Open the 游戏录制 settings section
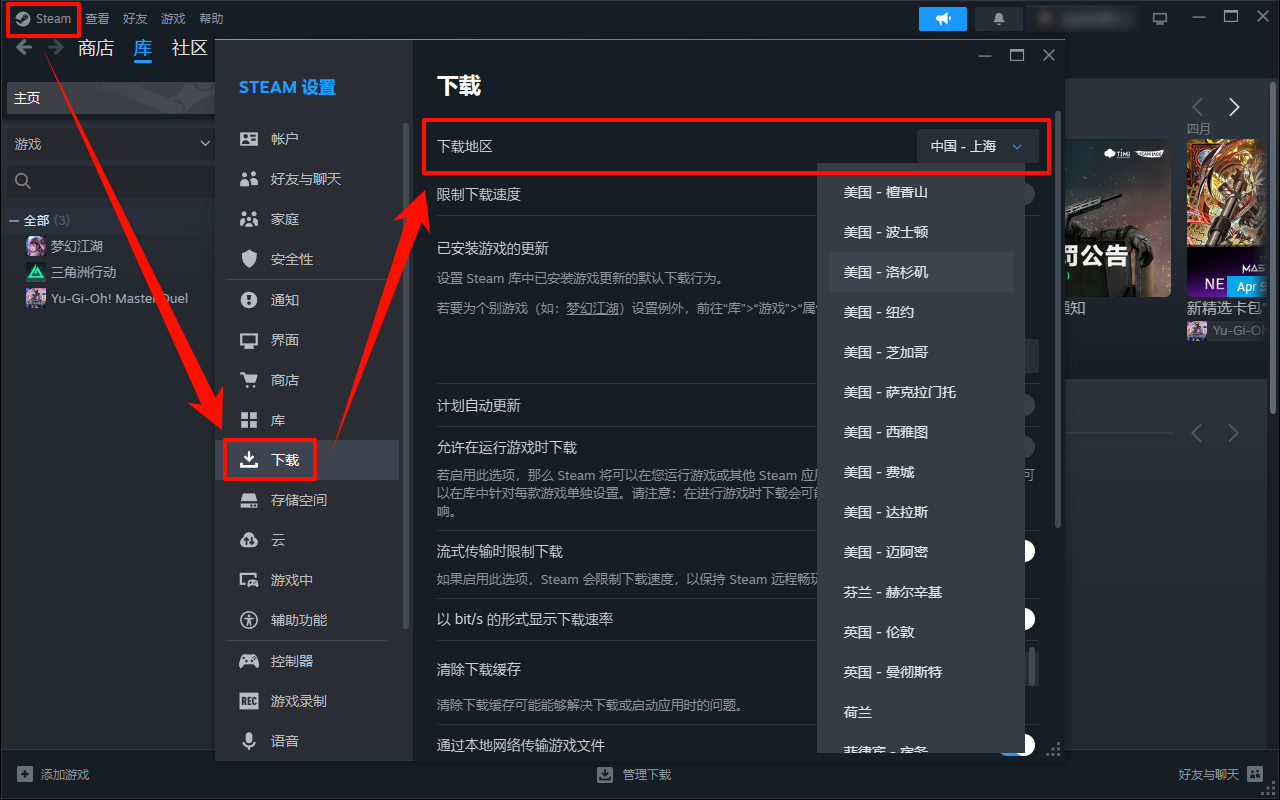The width and height of the screenshot is (1280, 800). pyautogui.click(x=307, y=701)
